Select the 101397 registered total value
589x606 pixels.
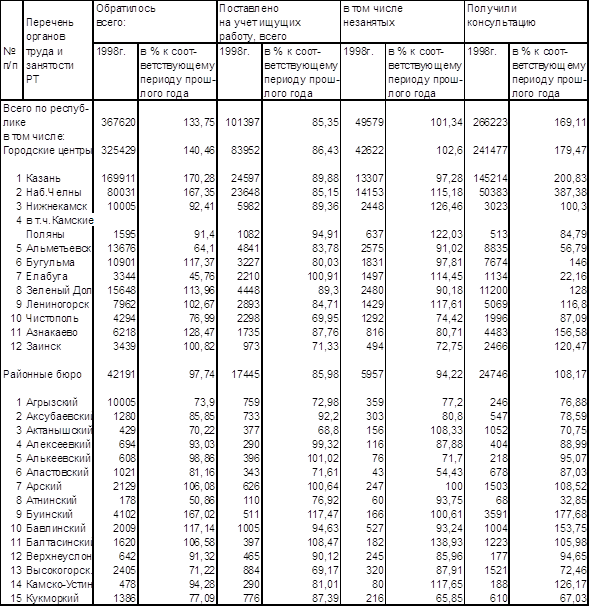242,122
